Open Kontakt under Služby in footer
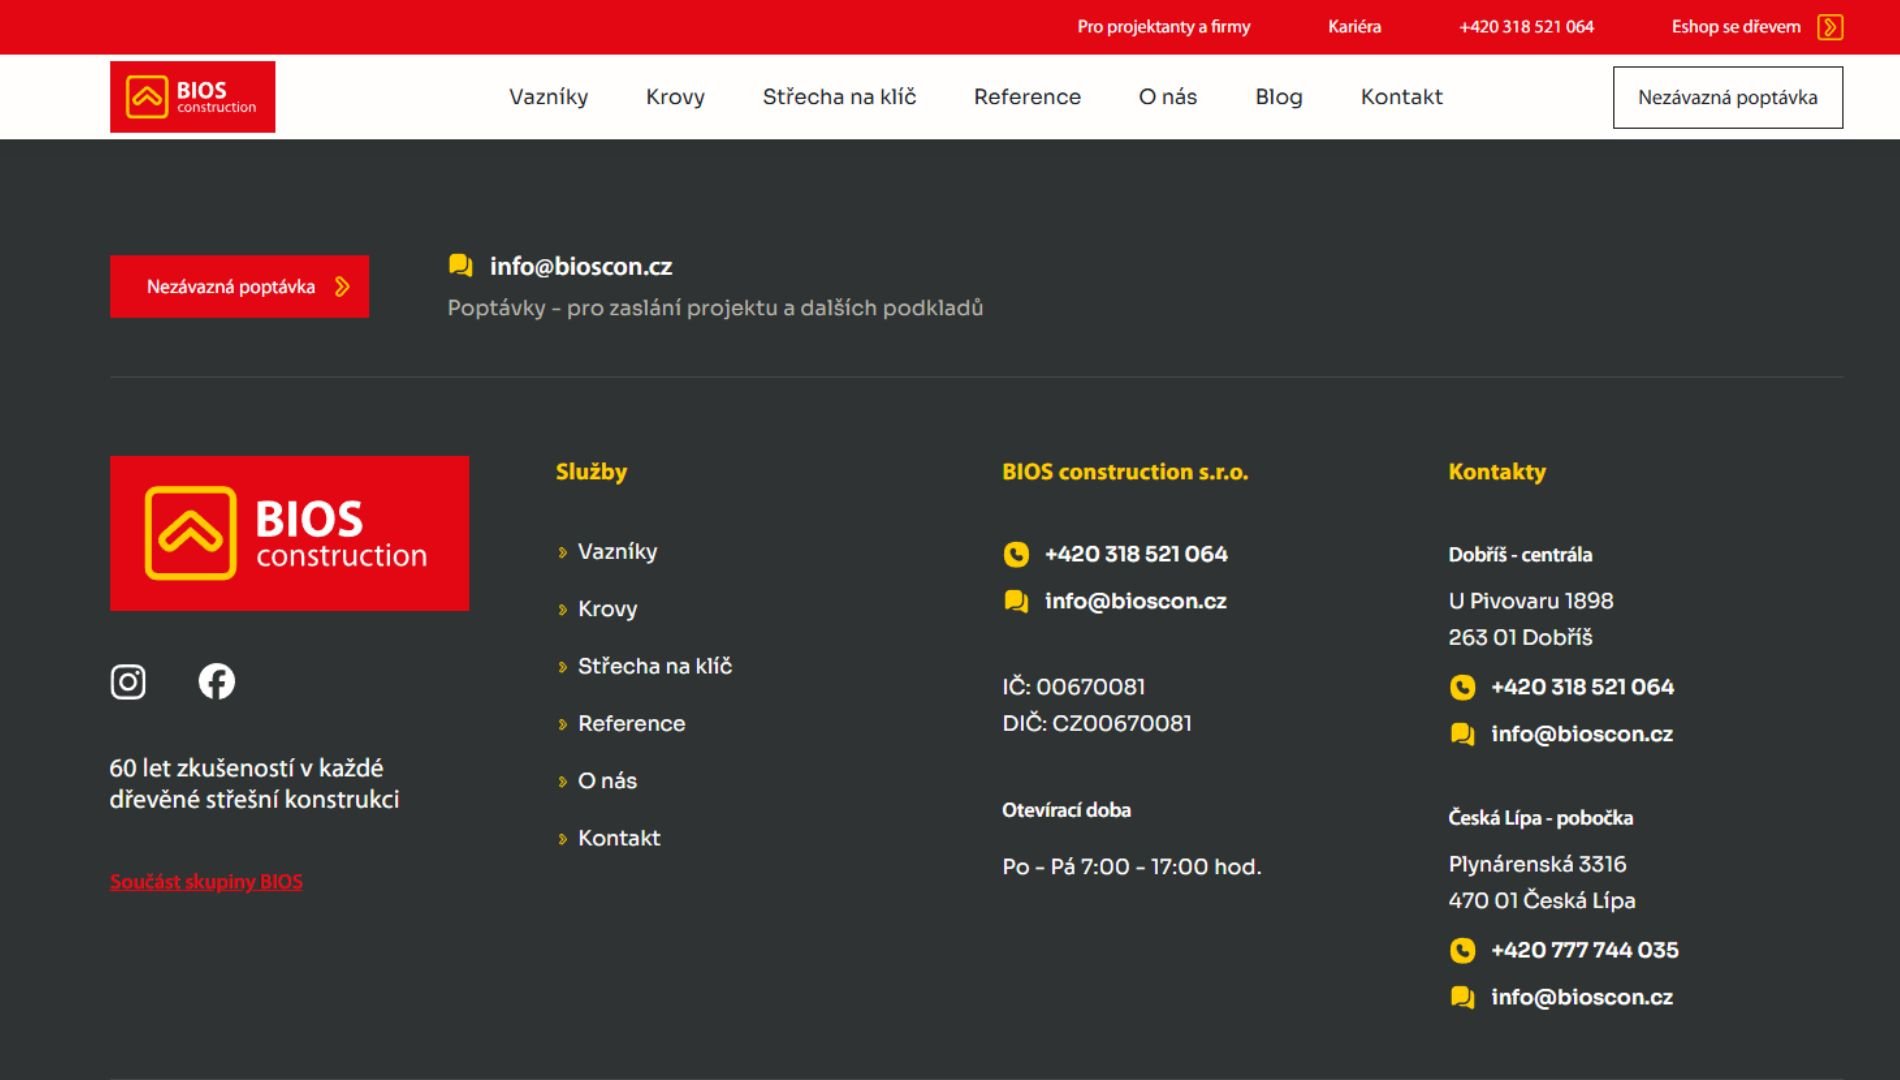 (x=619, y=838)
